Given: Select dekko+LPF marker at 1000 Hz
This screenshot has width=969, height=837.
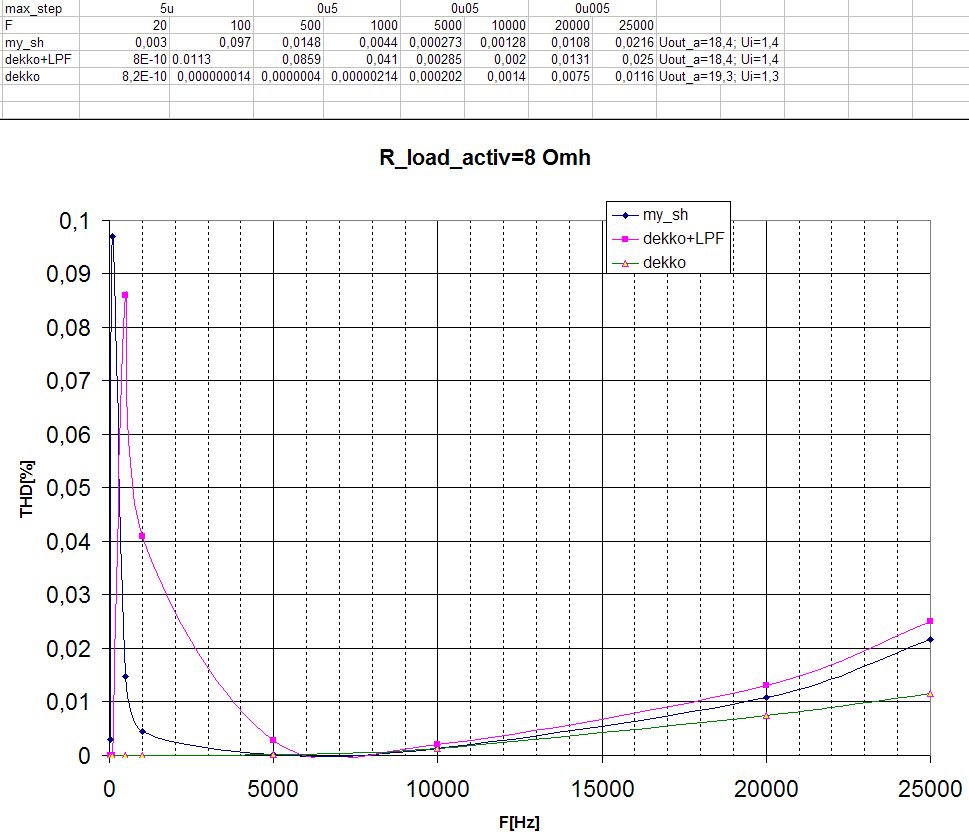Looking at the screenshot, I should pos(142,536).
